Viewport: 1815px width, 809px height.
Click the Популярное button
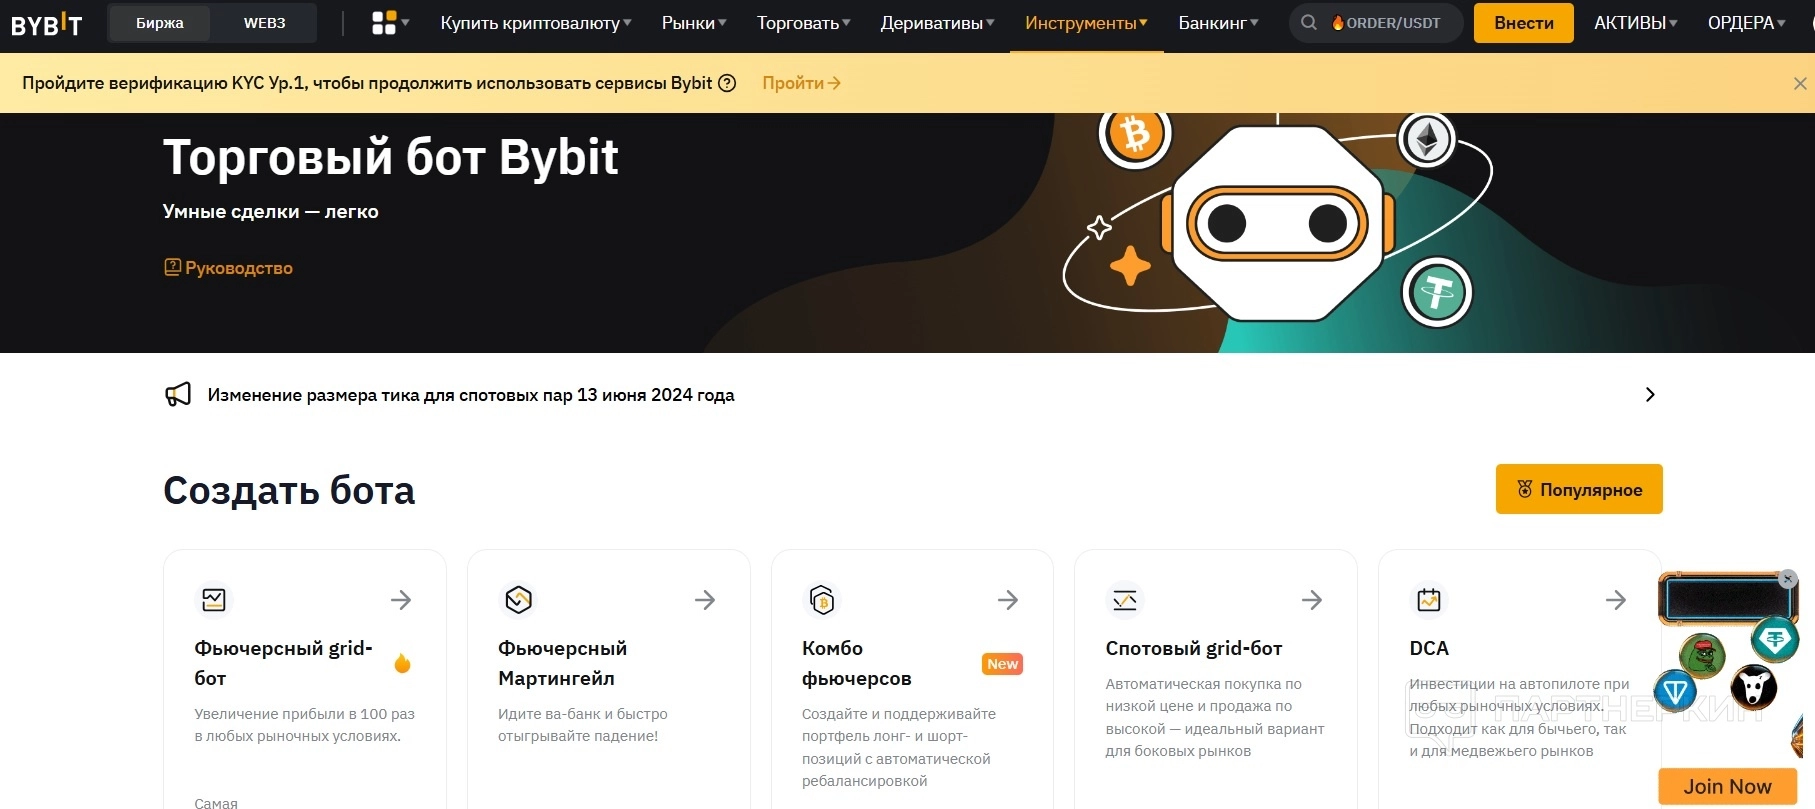(1579, 489)
